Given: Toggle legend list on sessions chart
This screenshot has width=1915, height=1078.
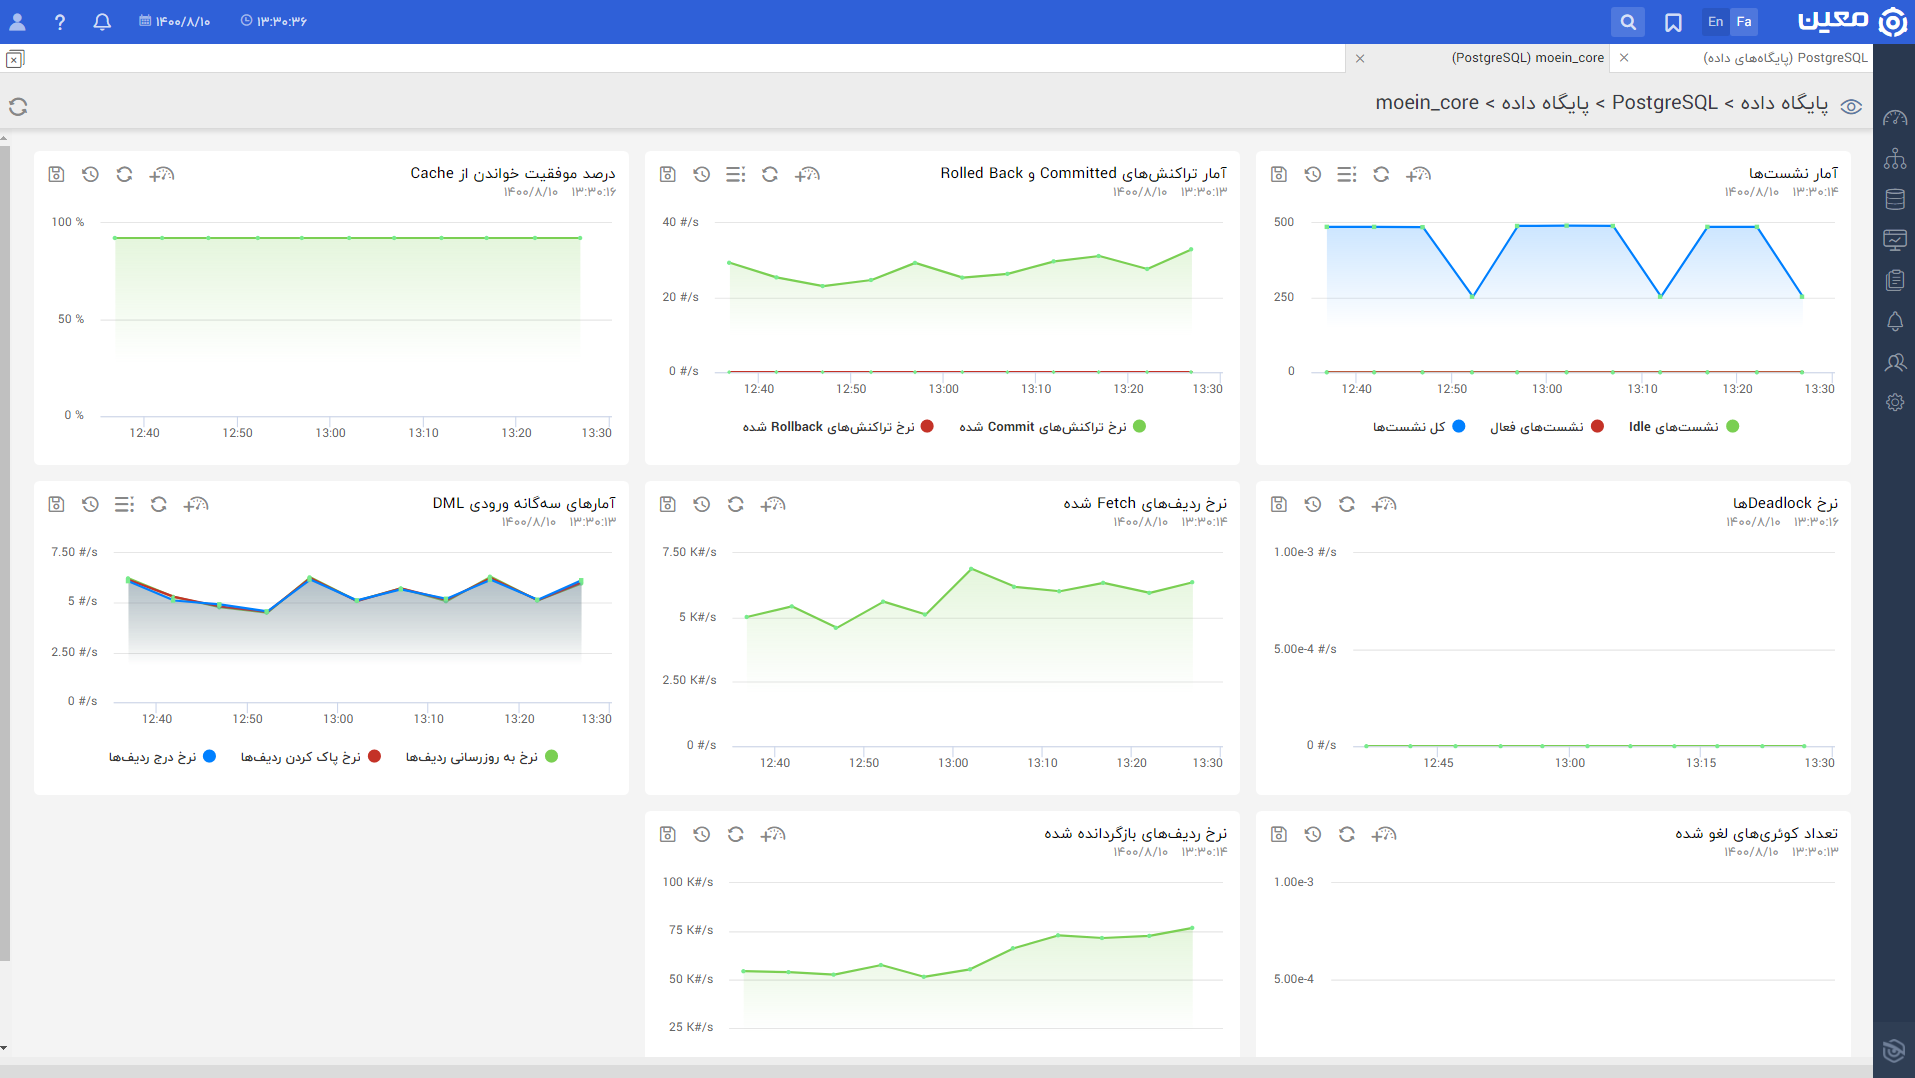Looking at the screenshot, I should (x=1347, y=174).
